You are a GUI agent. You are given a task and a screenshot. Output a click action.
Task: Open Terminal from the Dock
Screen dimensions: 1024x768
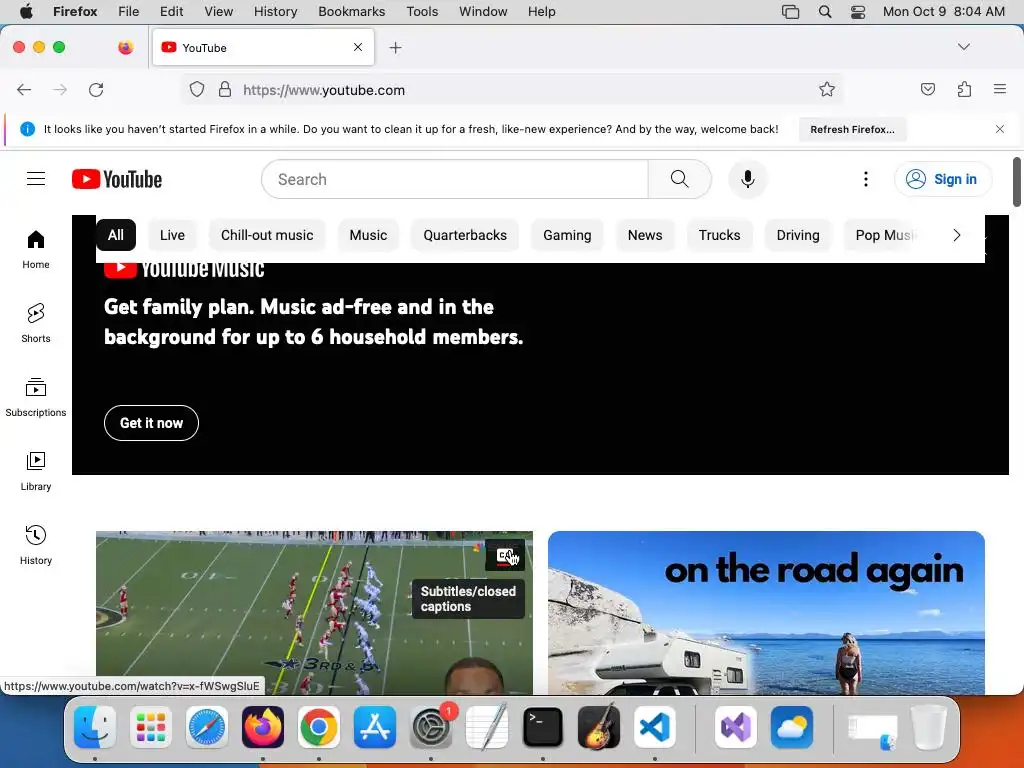click(x=543, y=727)
